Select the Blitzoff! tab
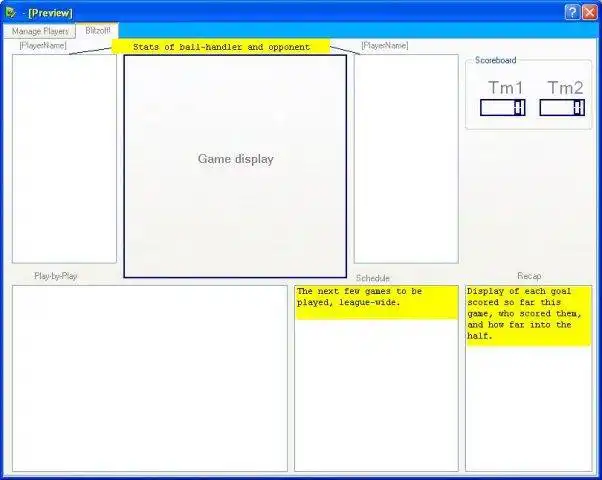Viewport: 602px width, 480px height. tap(98, 30)
